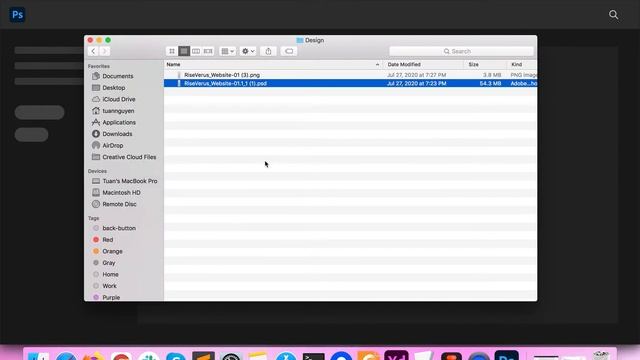Open the group-by arrangement dropdown
The height and width of the screenshot is (360, 640).
coord(227,51)
